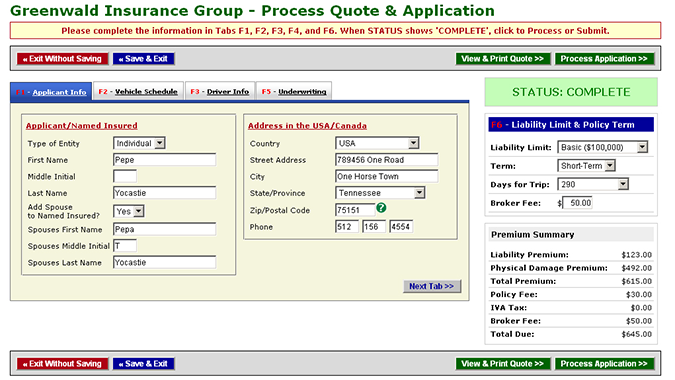Open the State/Province dropdown showing Tennessee
Screen dimensions: 675x380
pyautogui.click(x=380, y=193)
